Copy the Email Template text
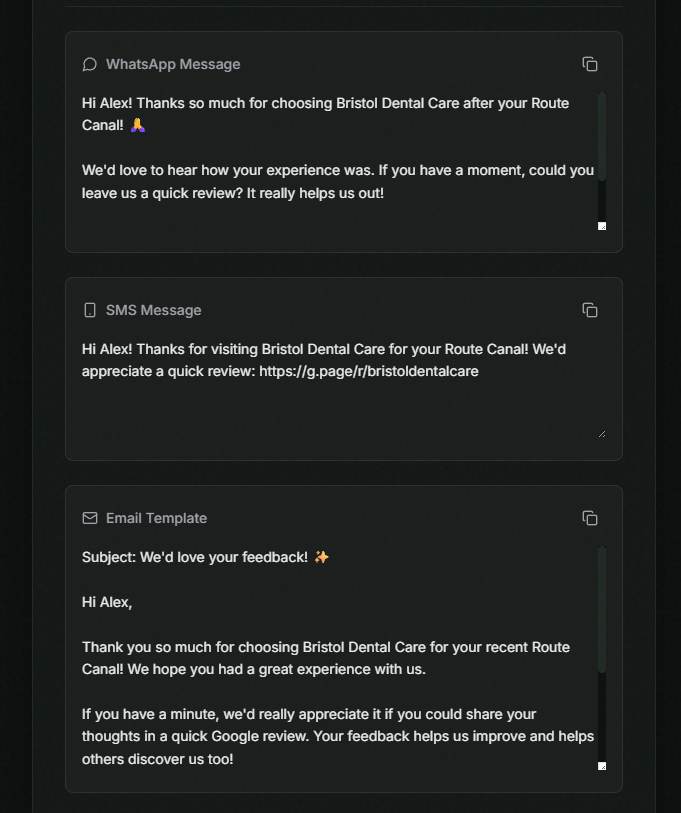The width and height of the screenshot is (681, 813). point(590,518)
